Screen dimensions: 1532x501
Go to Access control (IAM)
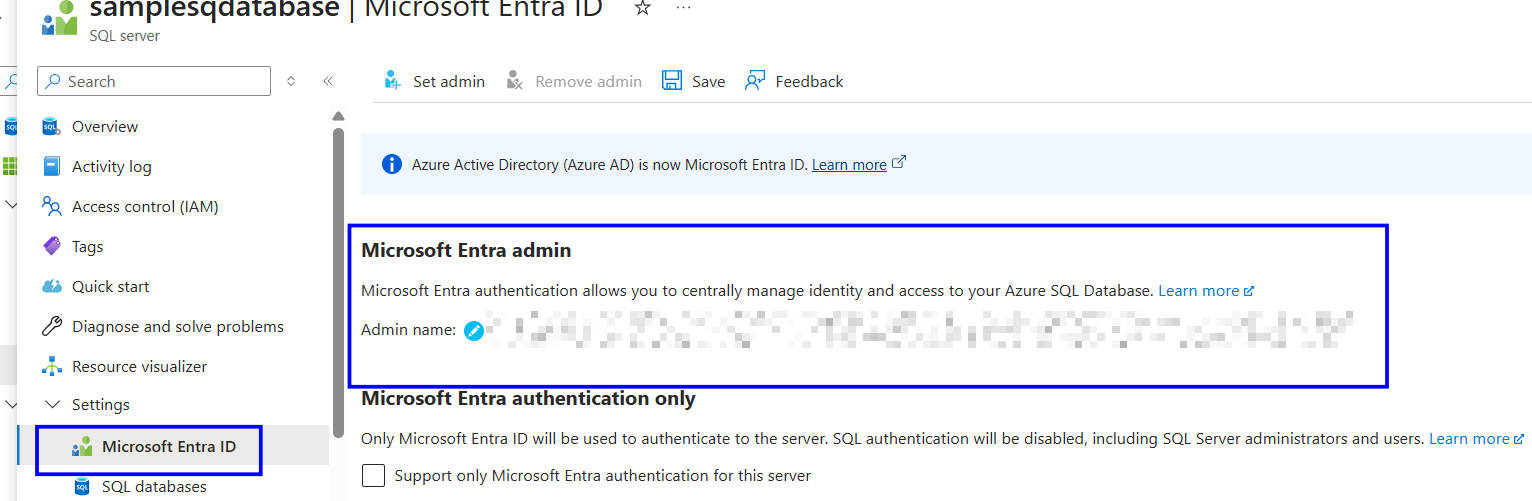pyautogui.click(x=145, y=206)
